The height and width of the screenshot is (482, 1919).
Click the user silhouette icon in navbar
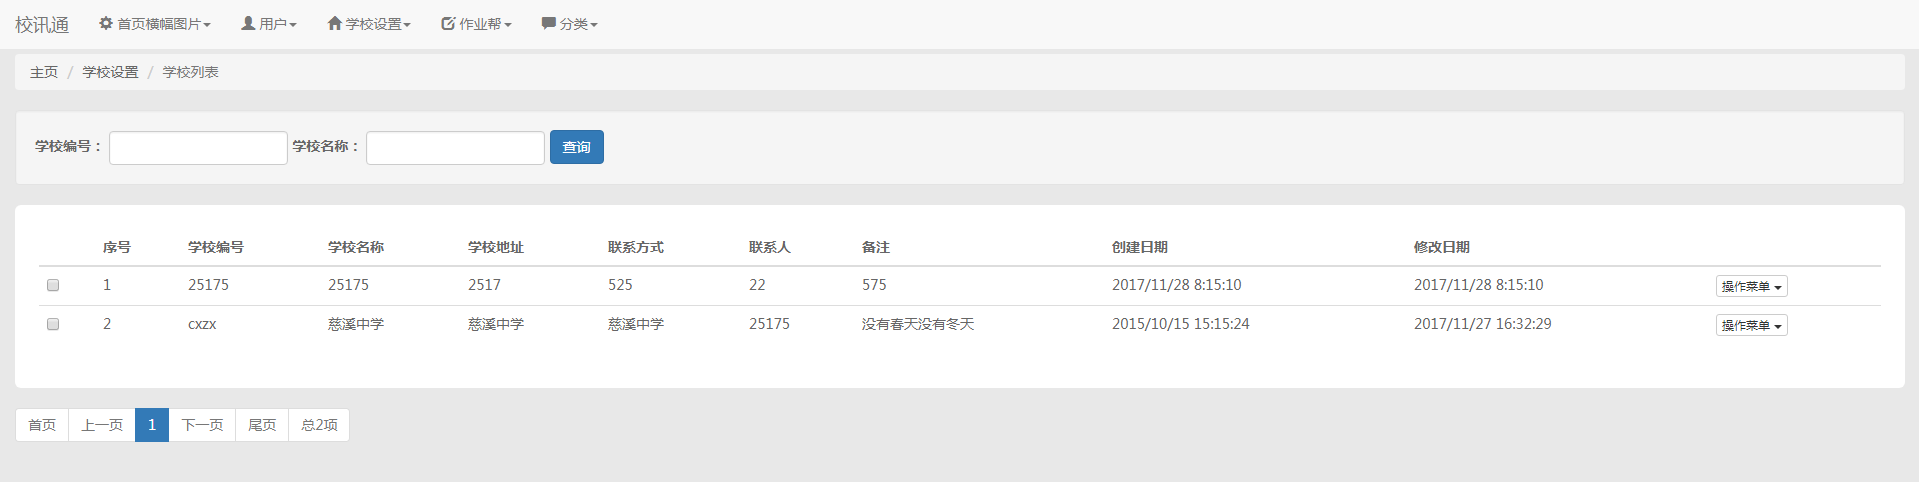(248, 23)
